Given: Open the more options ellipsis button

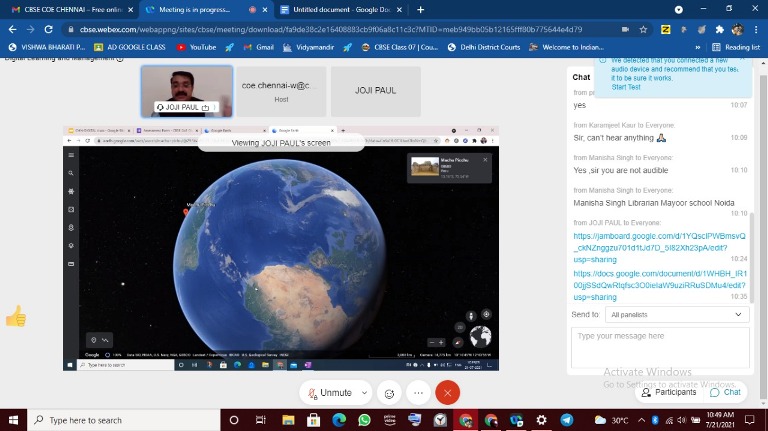Looking at the screenshot, I should point(418,393).
